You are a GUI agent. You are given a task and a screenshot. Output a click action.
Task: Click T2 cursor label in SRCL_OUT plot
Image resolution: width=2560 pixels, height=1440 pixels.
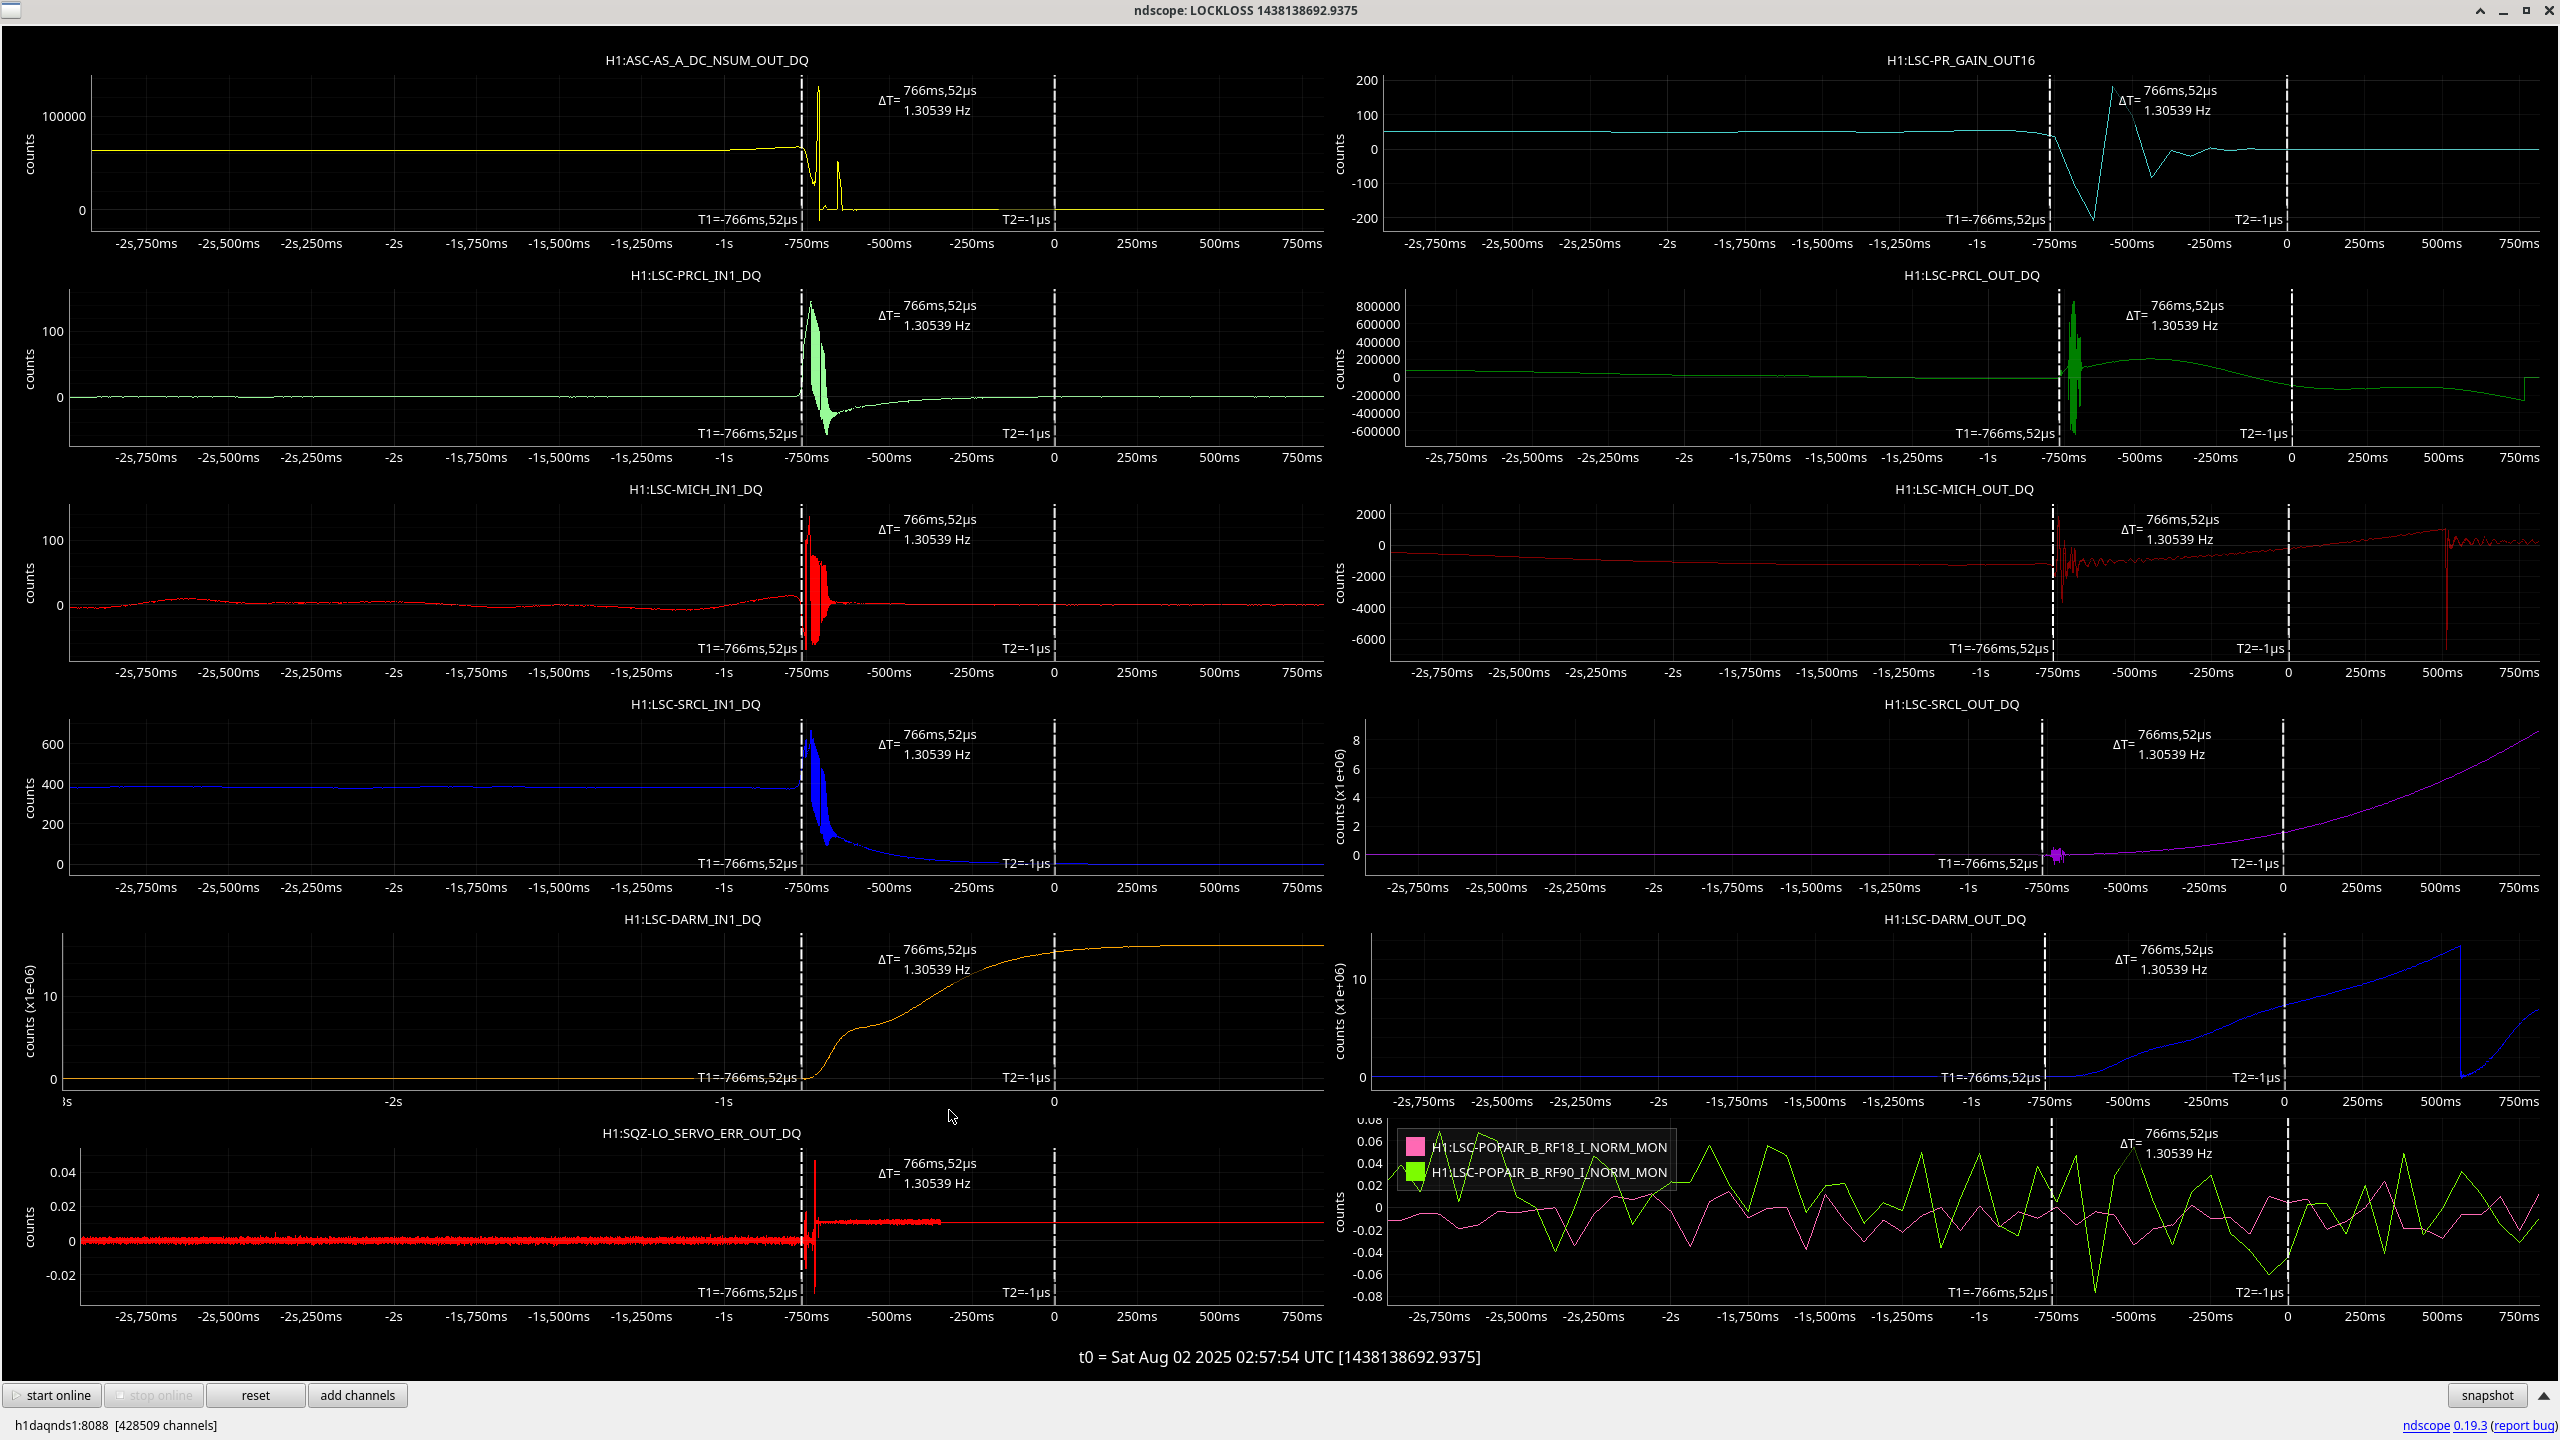(x=2255, y=863)
